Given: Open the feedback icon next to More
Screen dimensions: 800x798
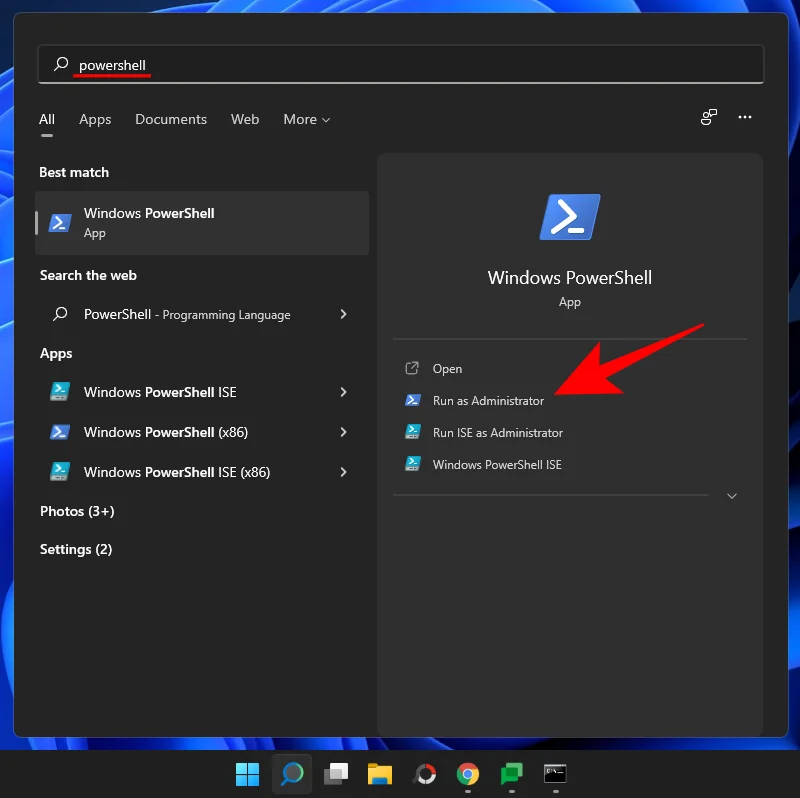Looking at the screenshot, I should pyautogui.click(x=709, y=117).
